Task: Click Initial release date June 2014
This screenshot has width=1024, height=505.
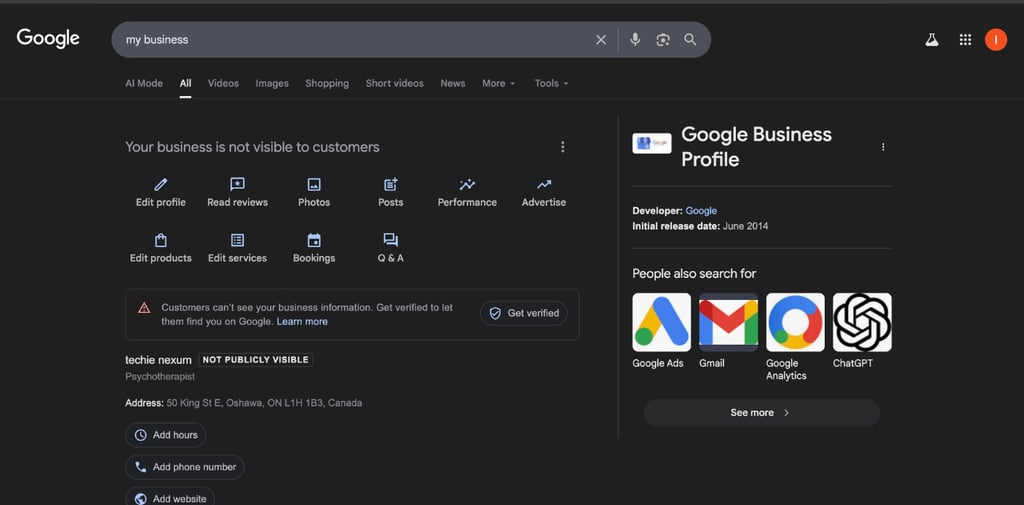Action: [700, 227]
